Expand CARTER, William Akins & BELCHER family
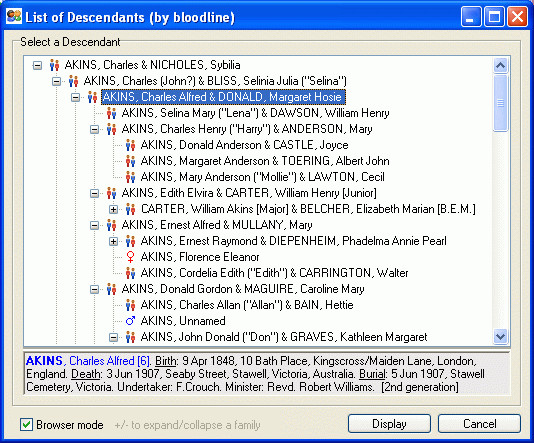Screen dimensions: 534x443 click(x=113, y=209)
